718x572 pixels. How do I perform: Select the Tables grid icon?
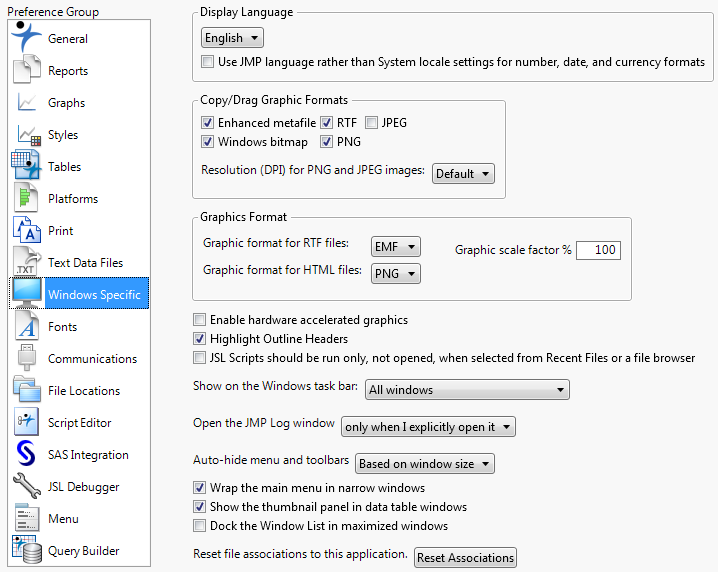[27, 166]
